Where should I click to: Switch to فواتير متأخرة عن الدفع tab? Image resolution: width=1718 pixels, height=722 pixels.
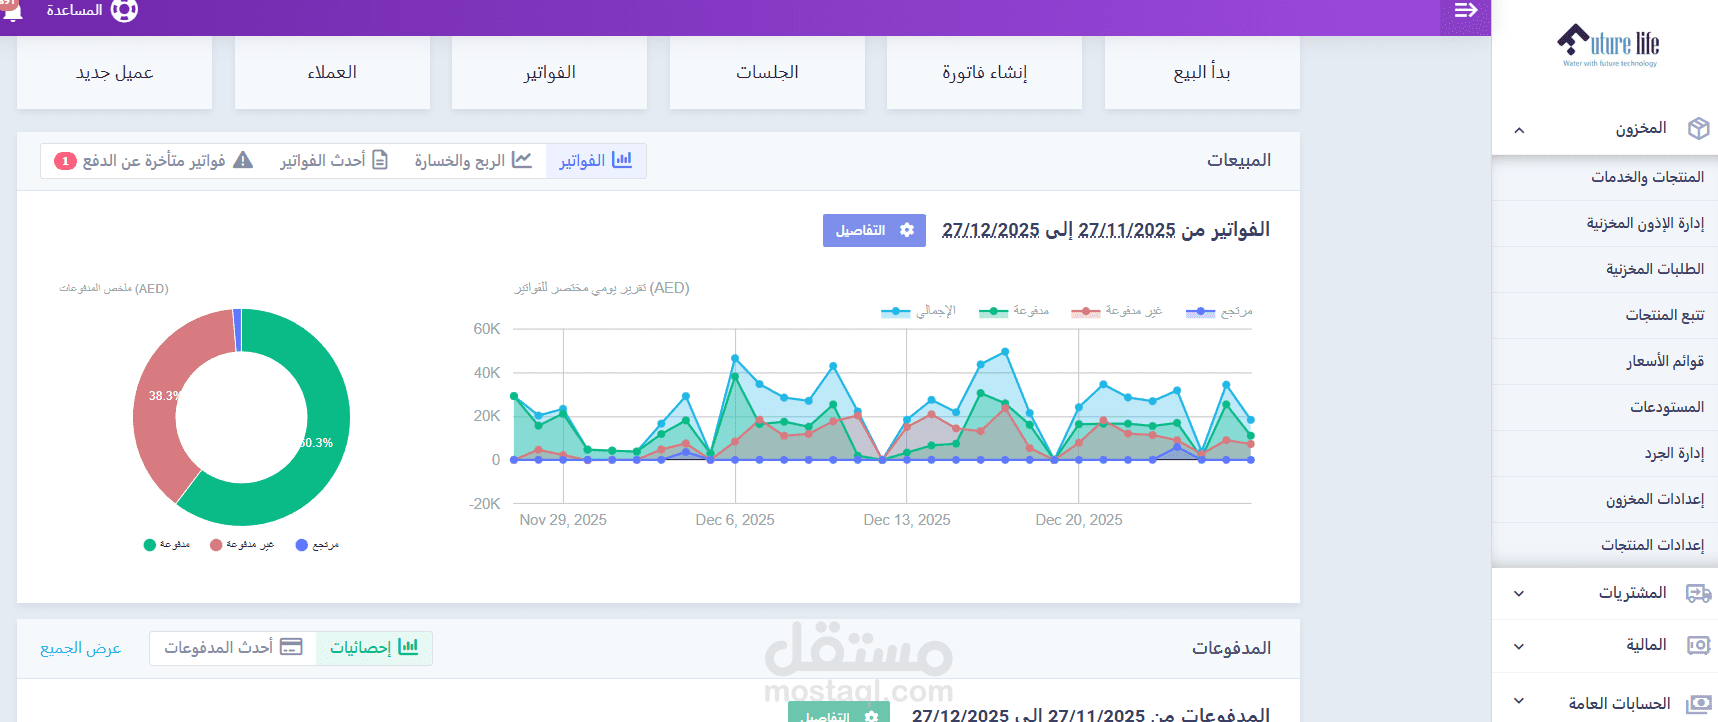point(154,160)
